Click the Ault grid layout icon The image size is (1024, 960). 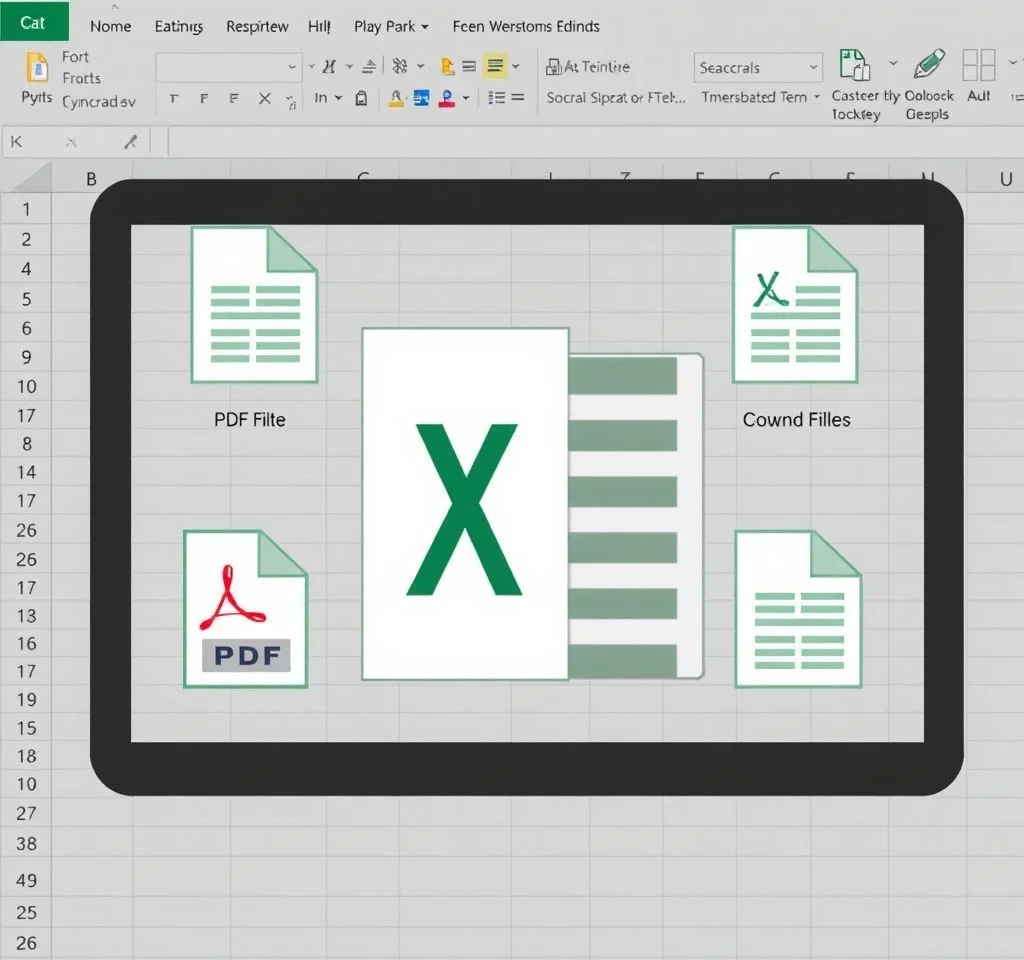pos(978,65)
